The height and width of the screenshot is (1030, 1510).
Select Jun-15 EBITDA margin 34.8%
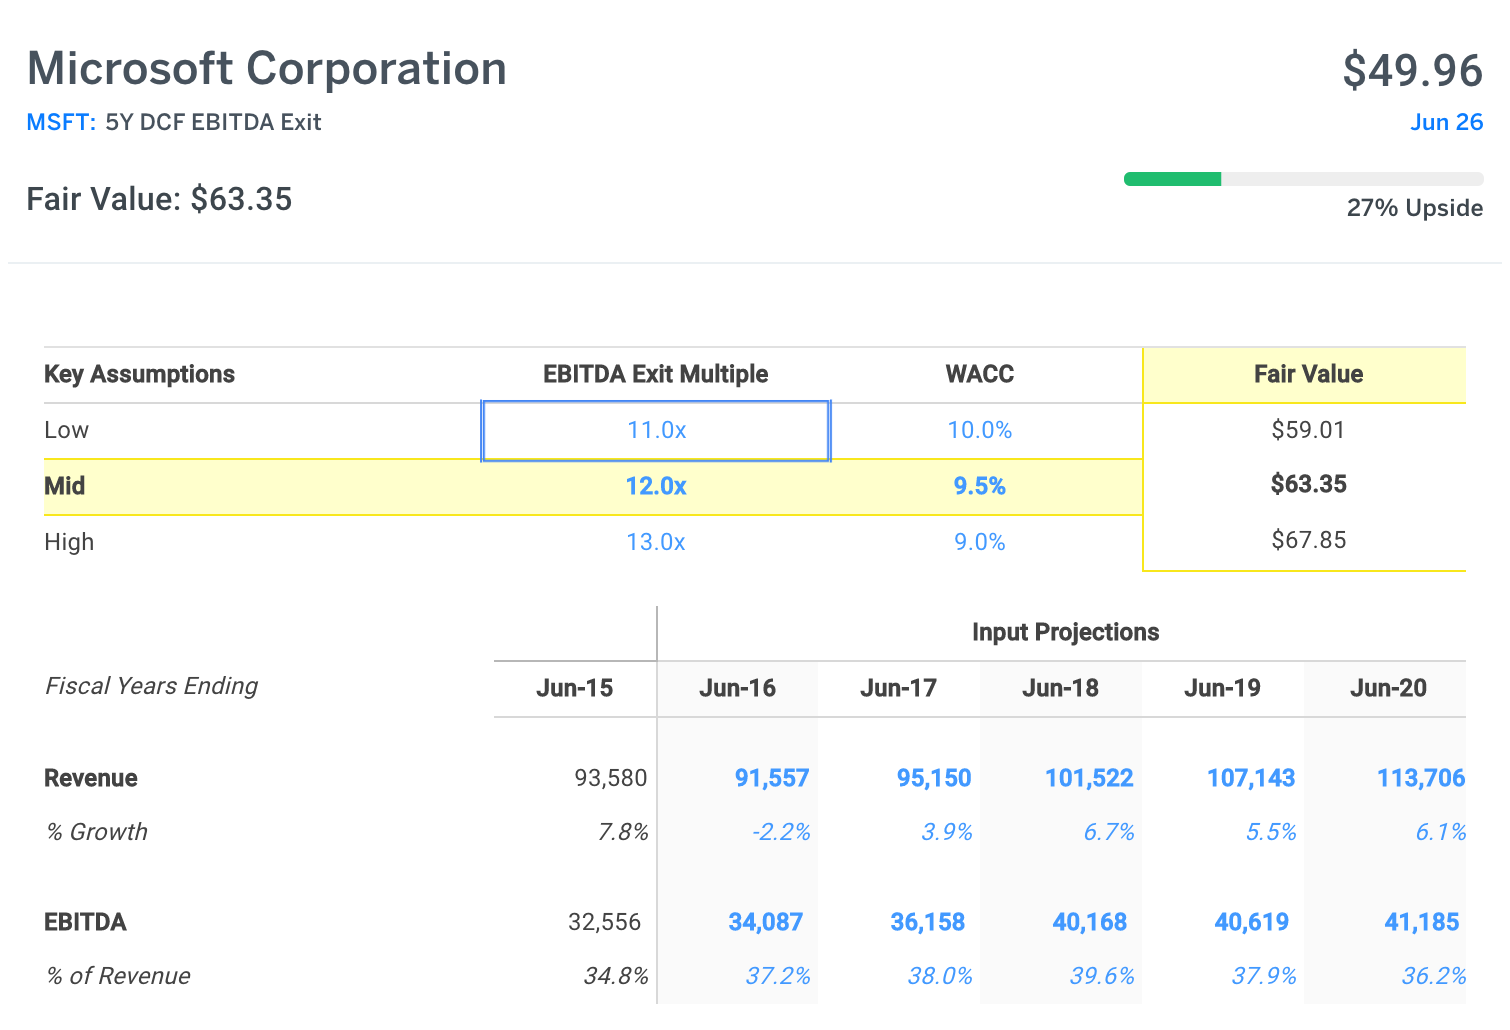click(616, 977)
